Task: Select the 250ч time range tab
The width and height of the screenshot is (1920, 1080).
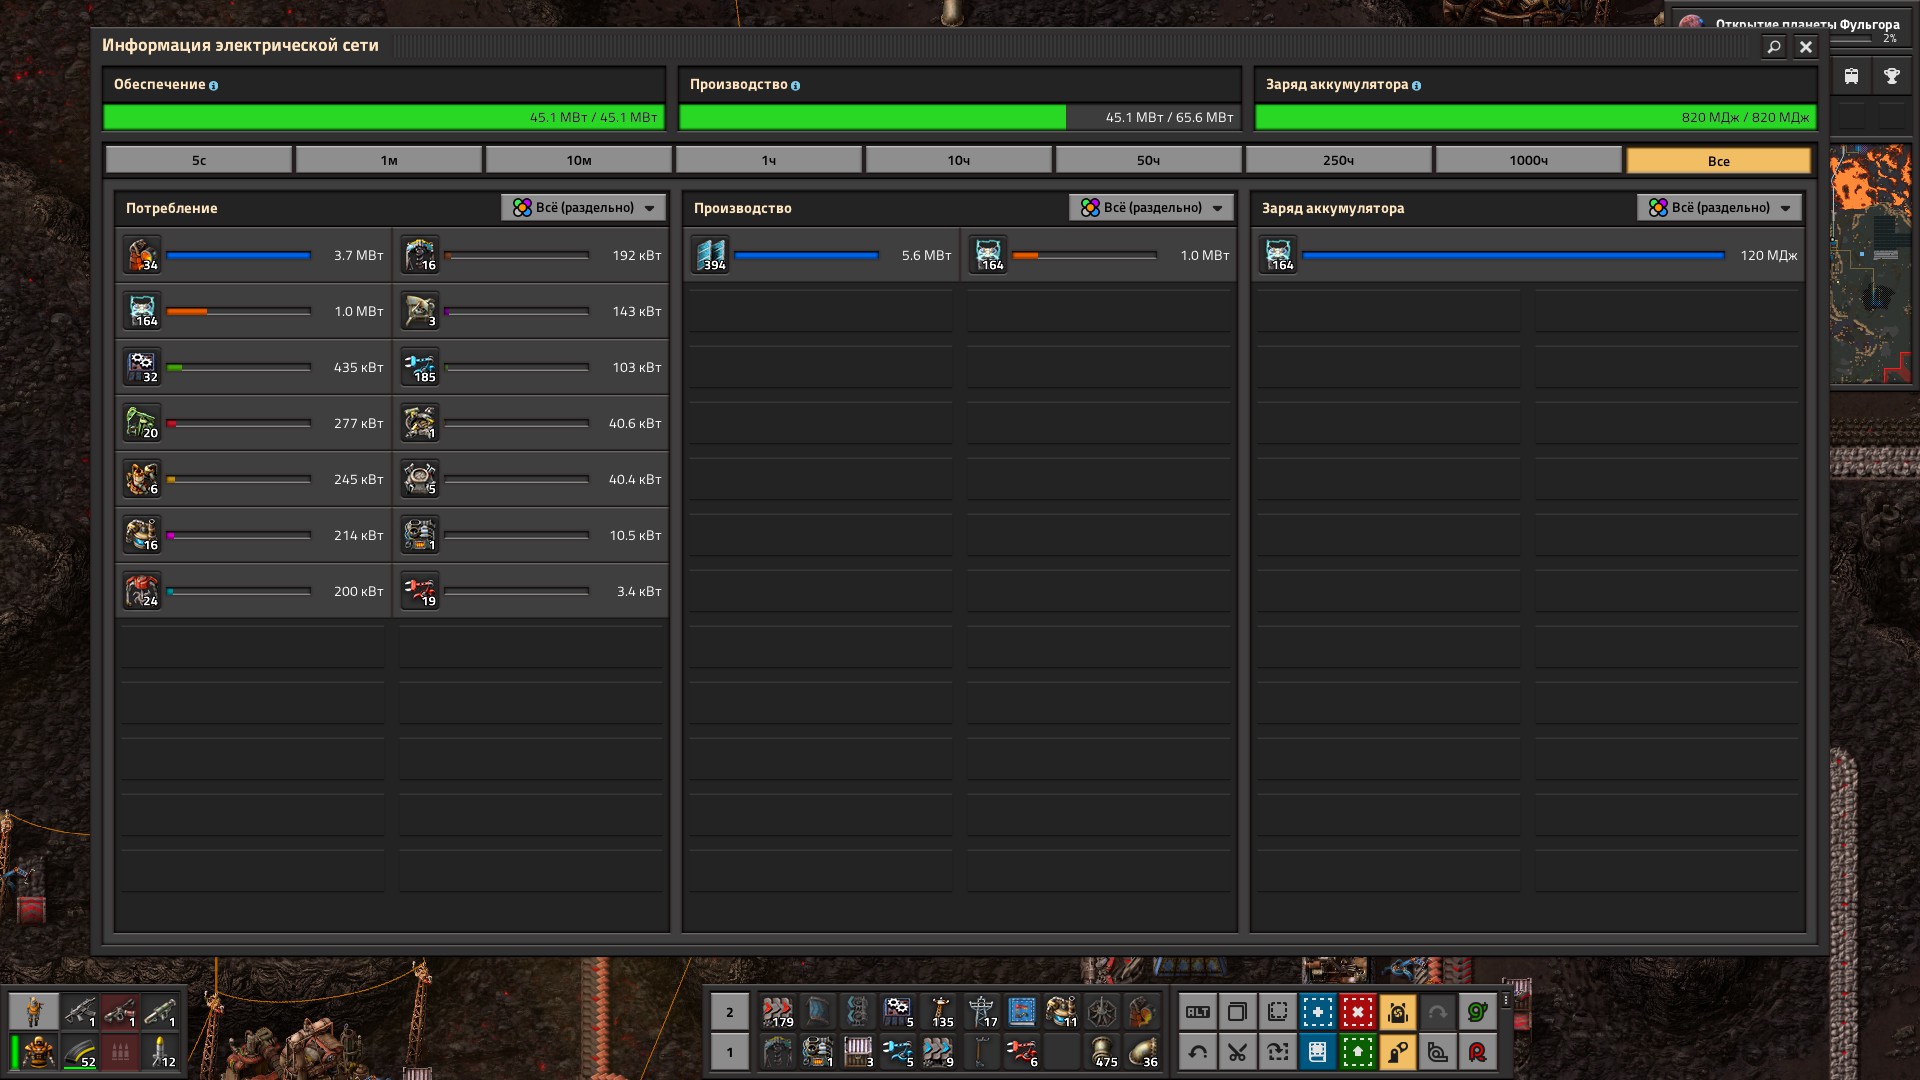Action: tap(1339, 160)
